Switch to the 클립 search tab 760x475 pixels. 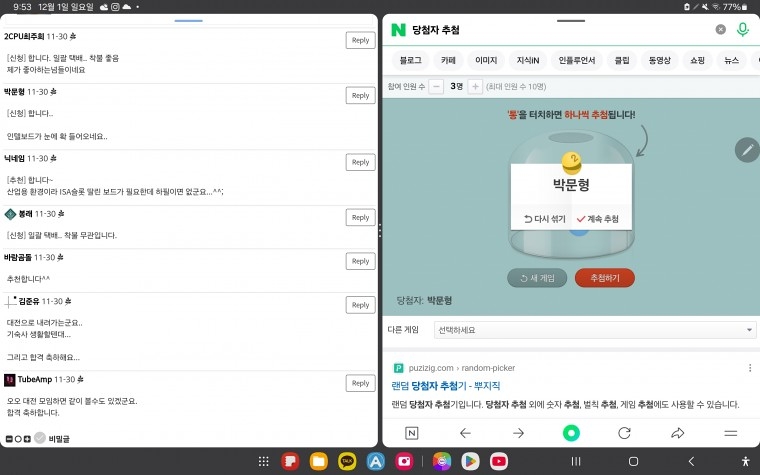622,60
